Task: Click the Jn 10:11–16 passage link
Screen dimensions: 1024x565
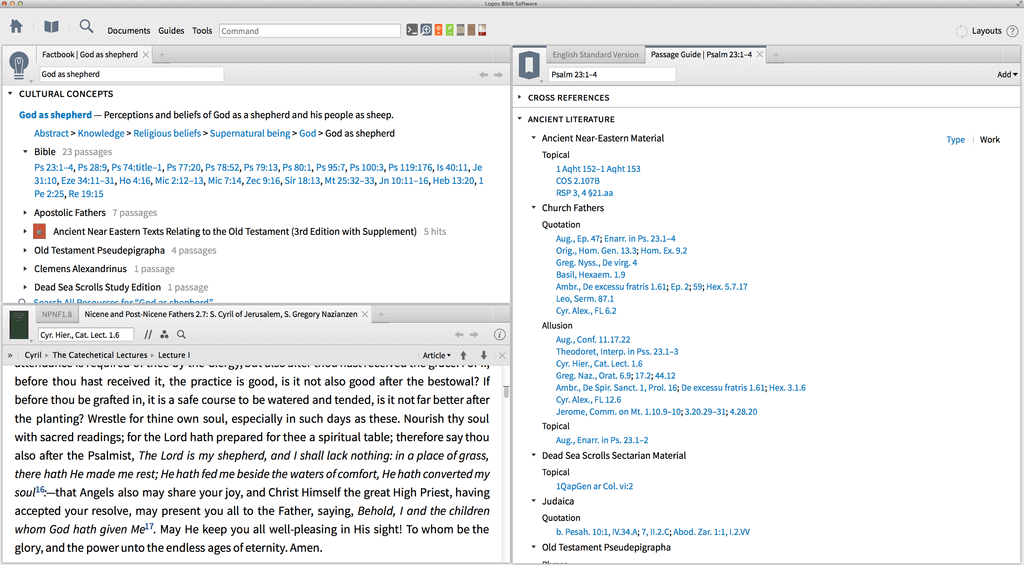Action: [x=404, y=180]
